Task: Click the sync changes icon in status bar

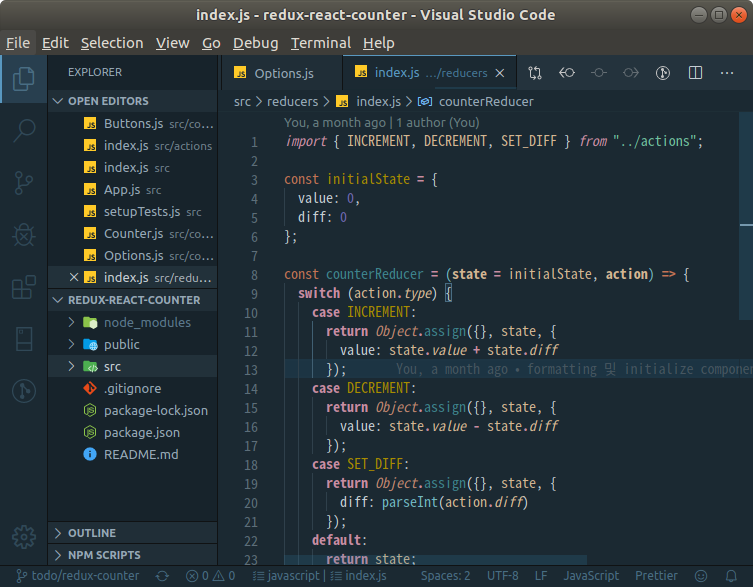Action: [162, 576]
